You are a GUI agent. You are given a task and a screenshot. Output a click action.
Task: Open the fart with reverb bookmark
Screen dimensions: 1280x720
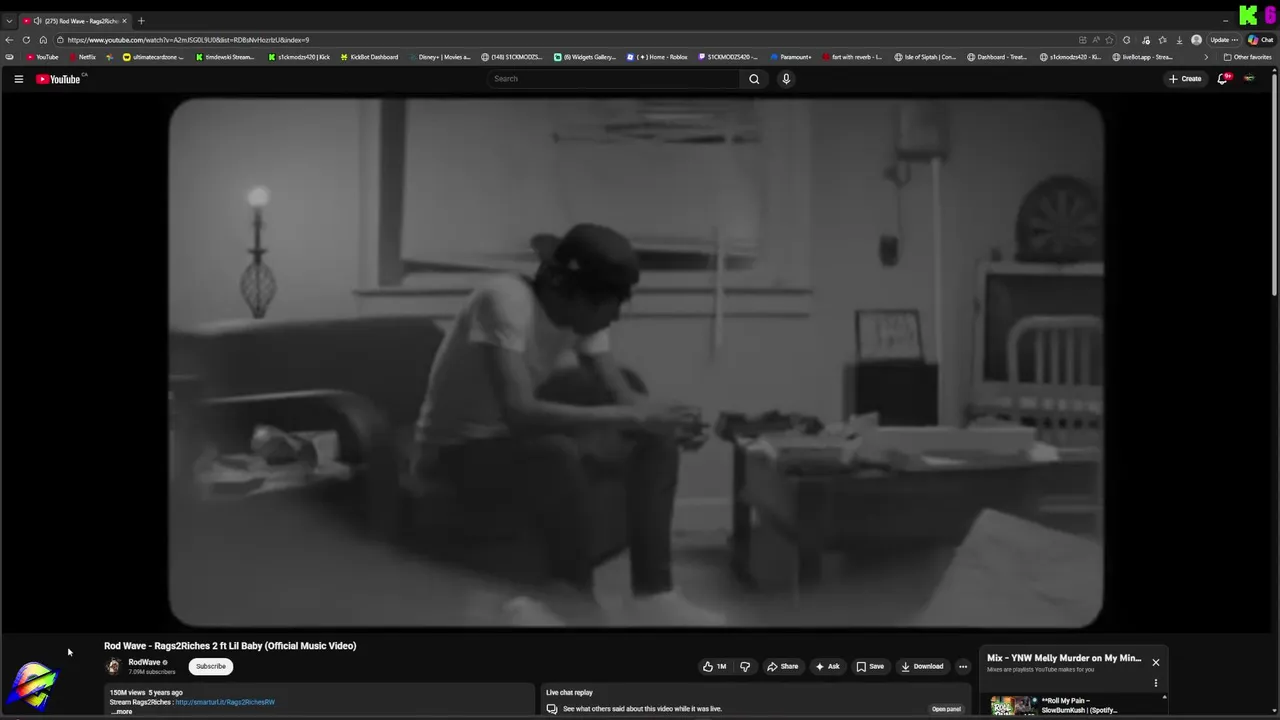851,57
